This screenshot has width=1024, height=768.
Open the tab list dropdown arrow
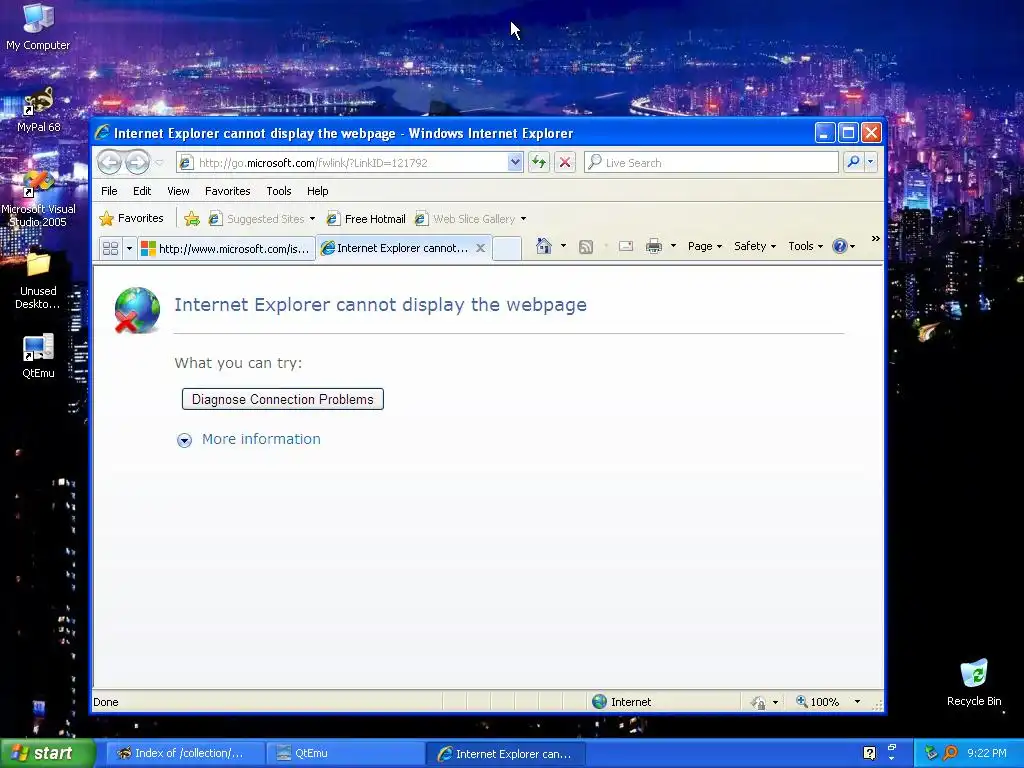pos(129,248)
